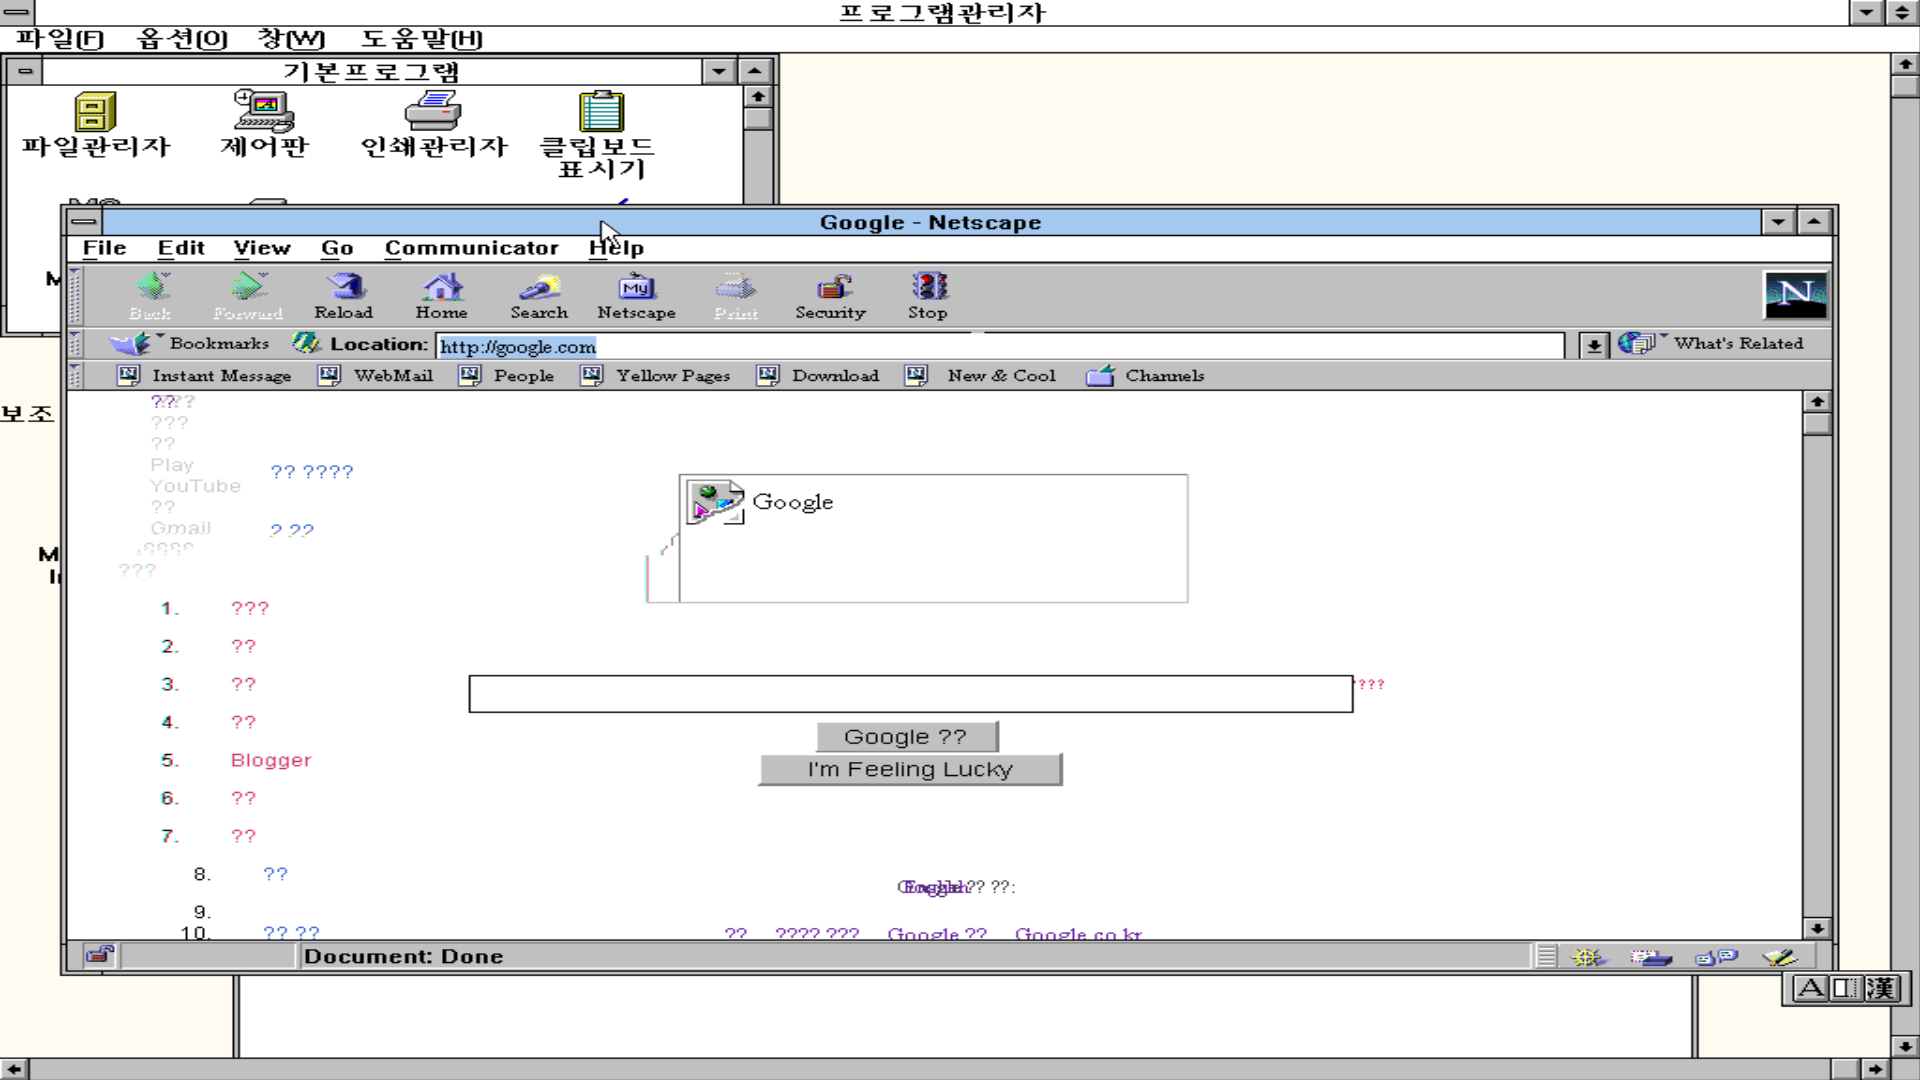
Task: Click the page proxy icon beside Location
Action: pos(306,343)
